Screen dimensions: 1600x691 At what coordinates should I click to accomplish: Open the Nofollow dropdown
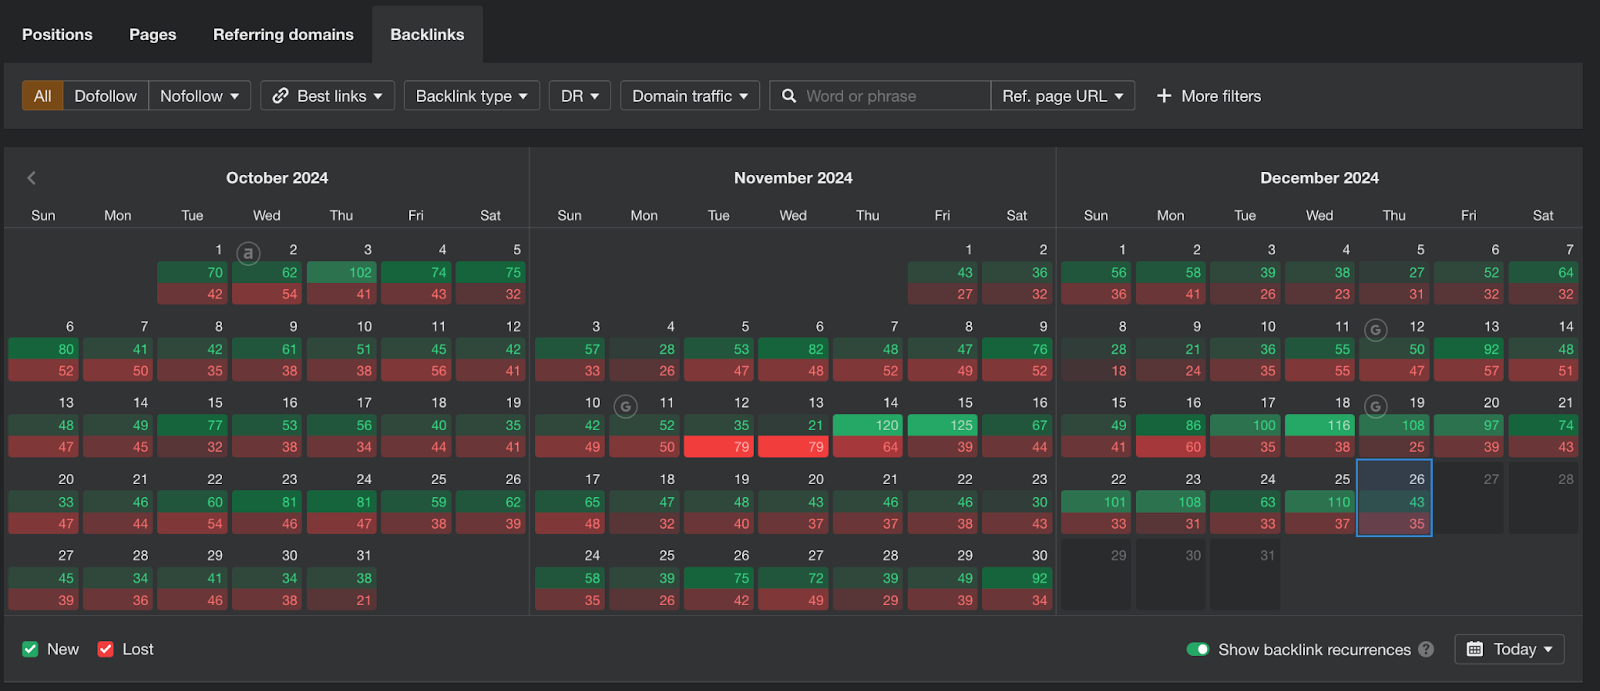[200, 96]
